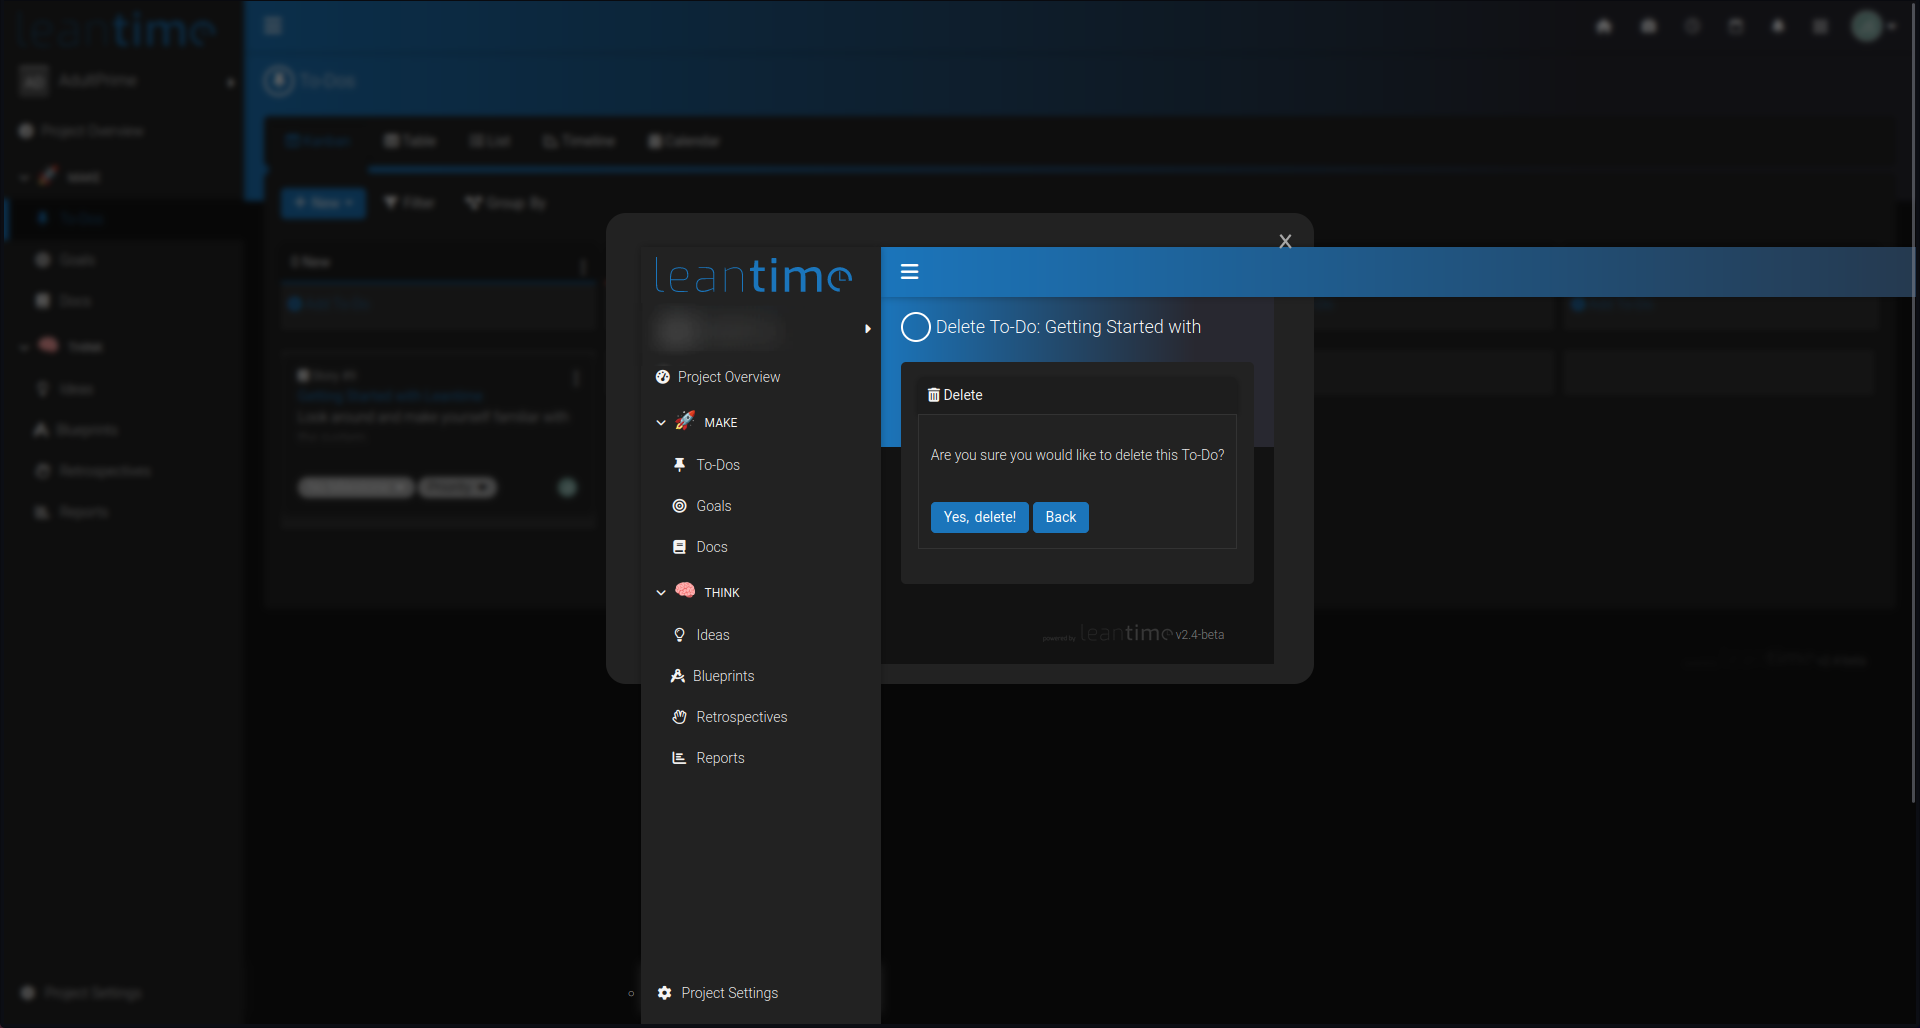Open Docs in the MAKE section
The width and height of the screenshot is (1920, 1028).
tap(710, 546)
